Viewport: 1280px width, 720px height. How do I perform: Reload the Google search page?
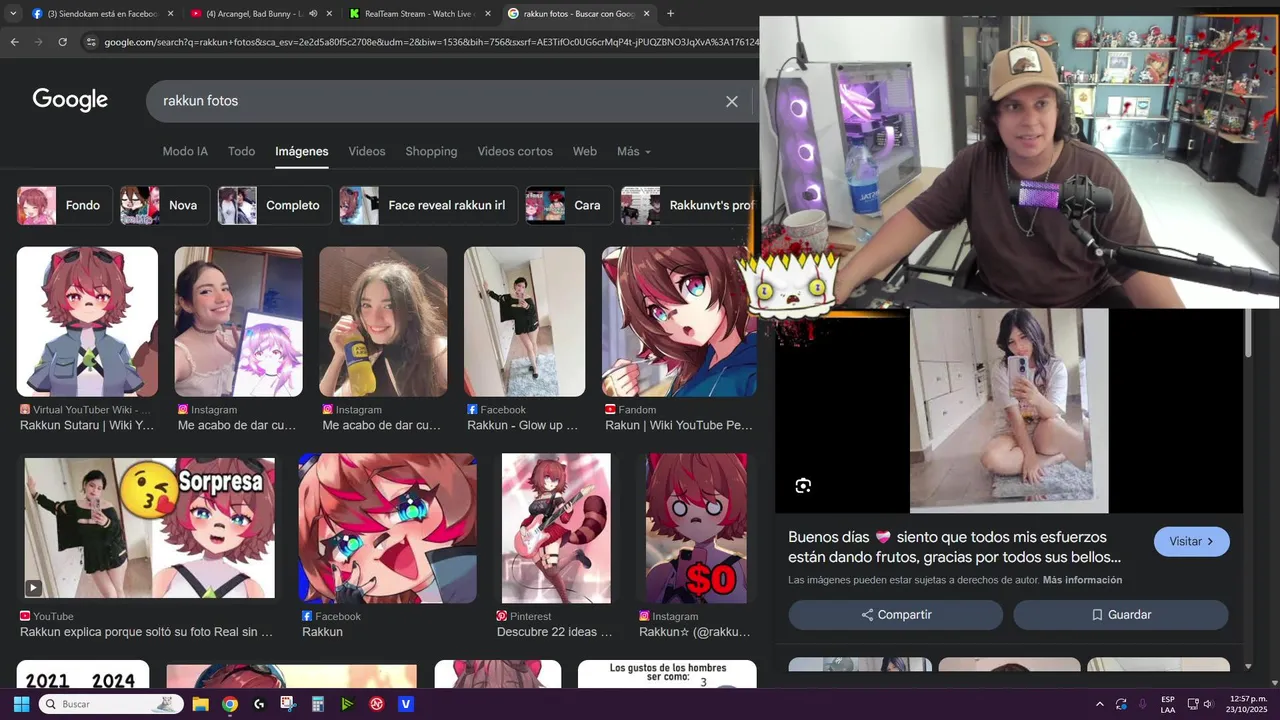click(x=62, y=42)
